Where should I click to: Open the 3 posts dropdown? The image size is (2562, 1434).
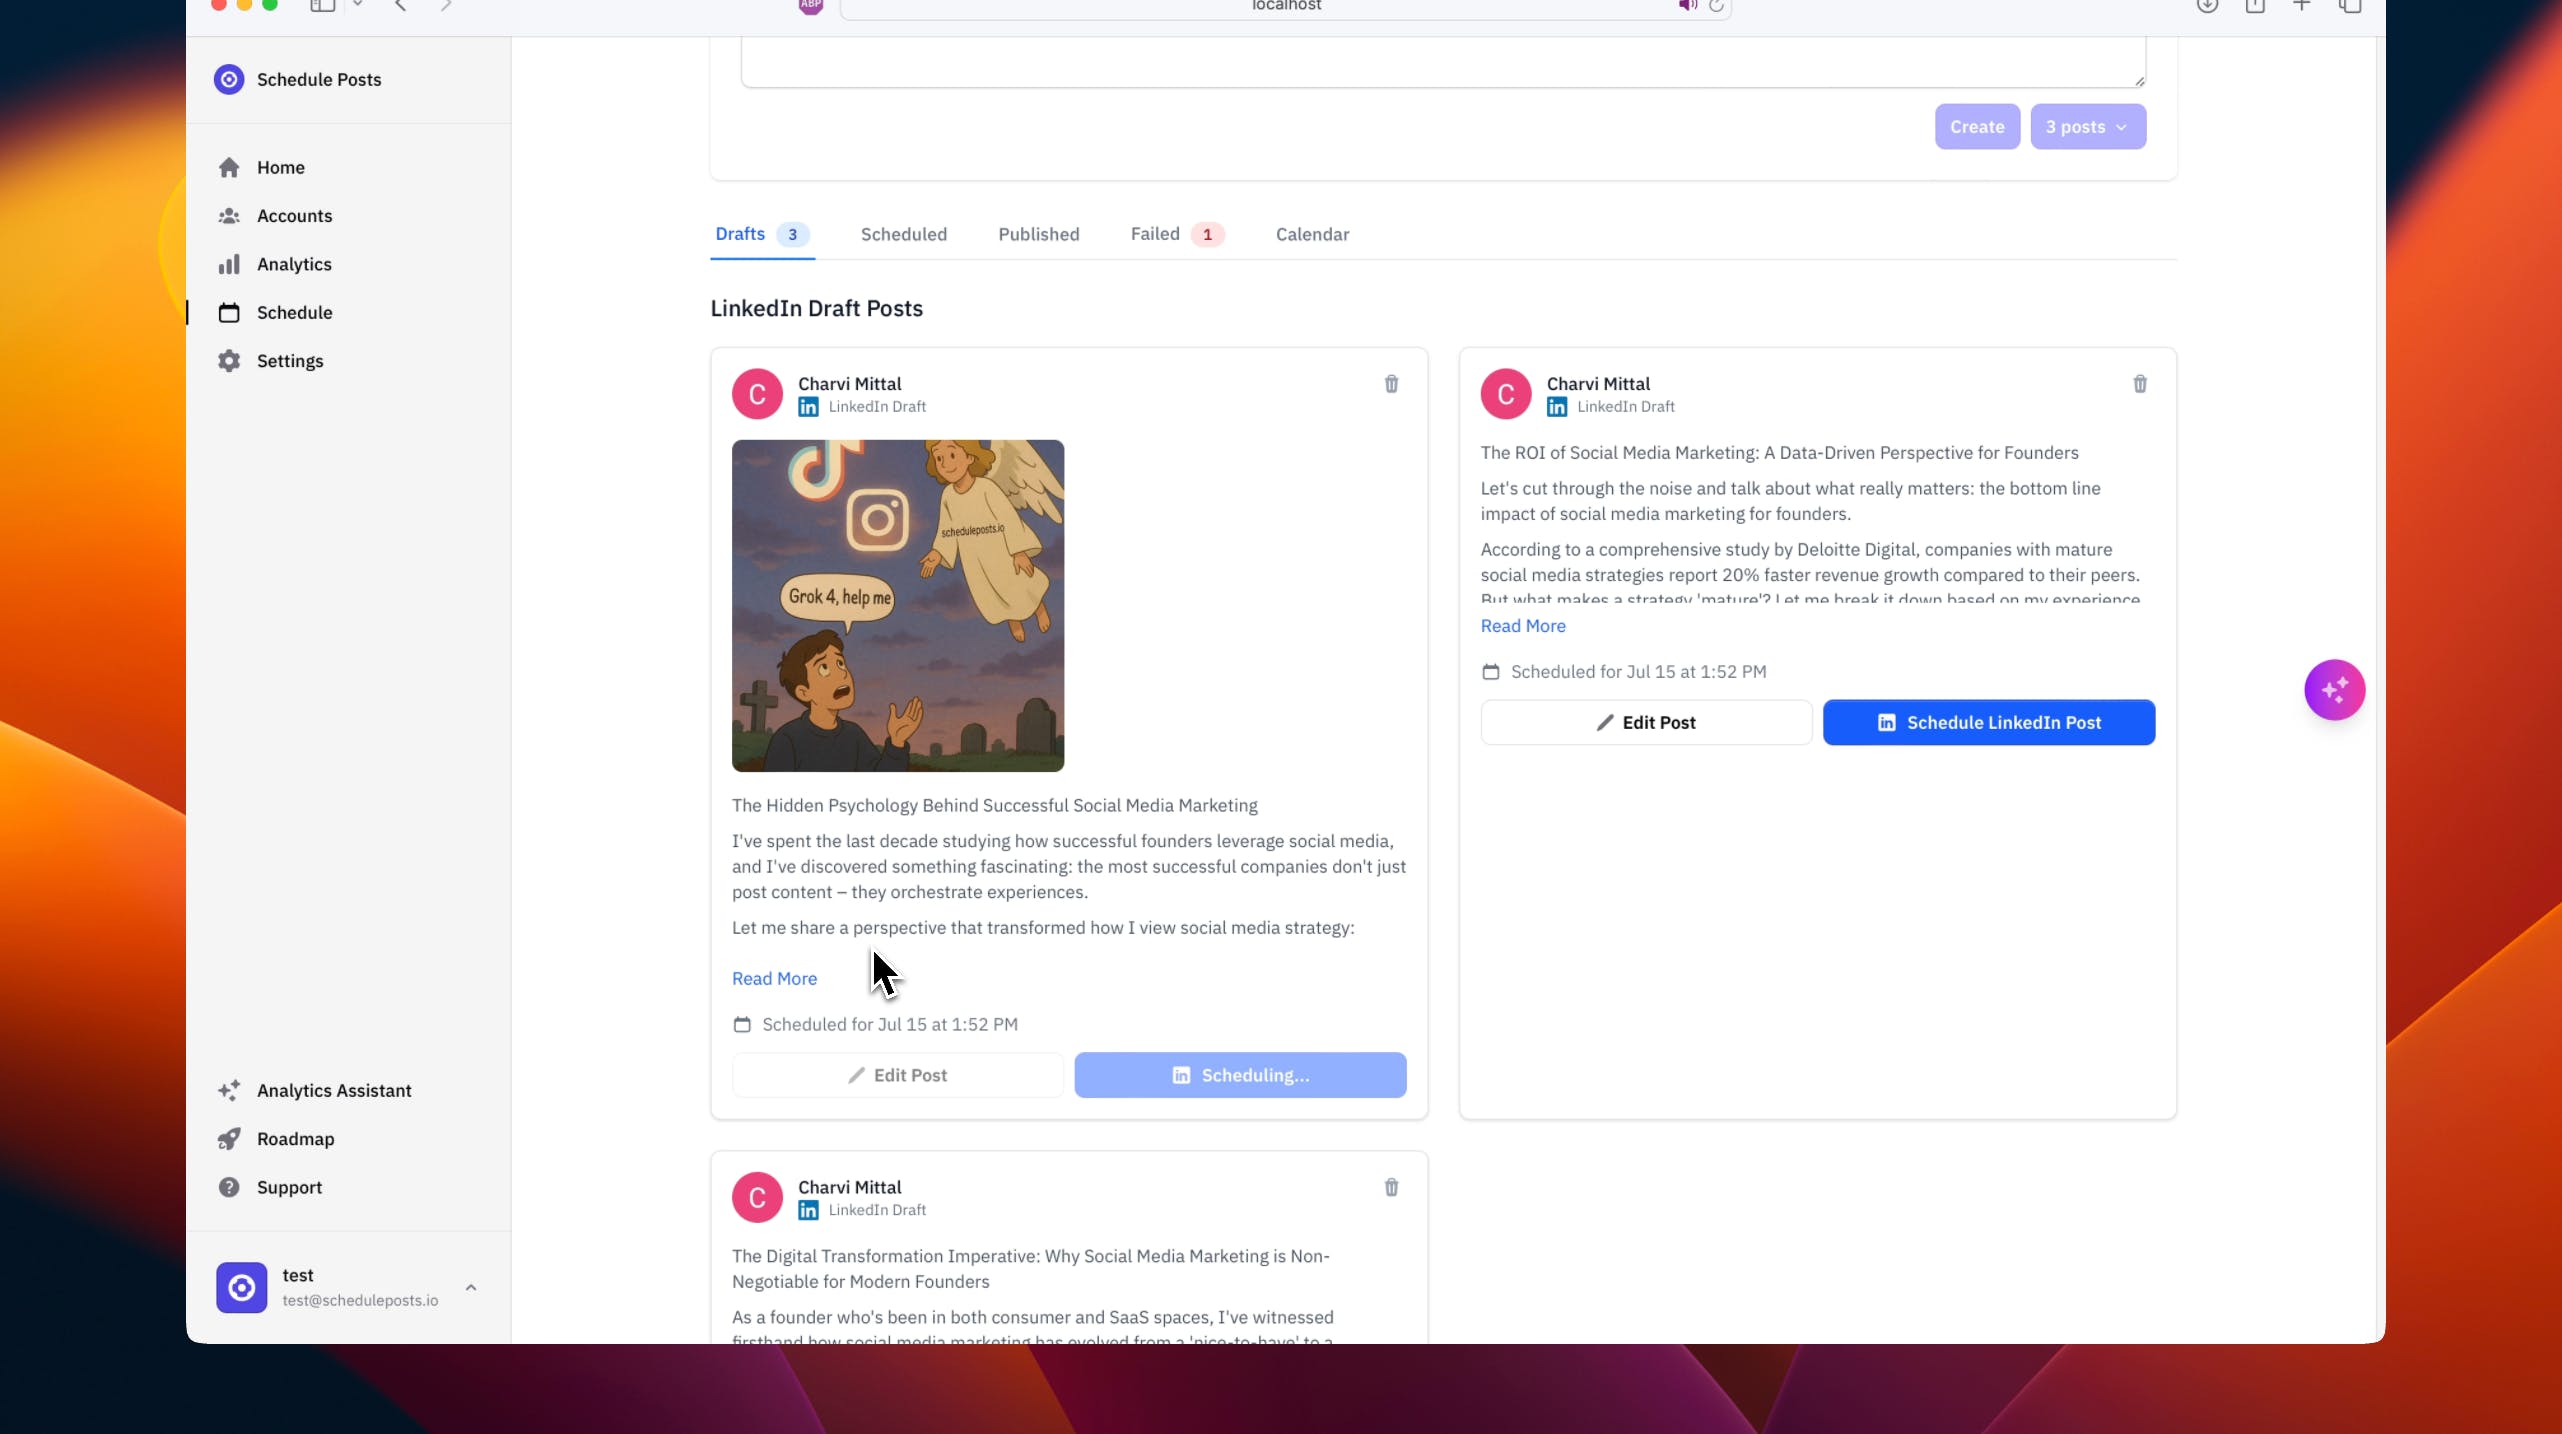(2087, 127)
